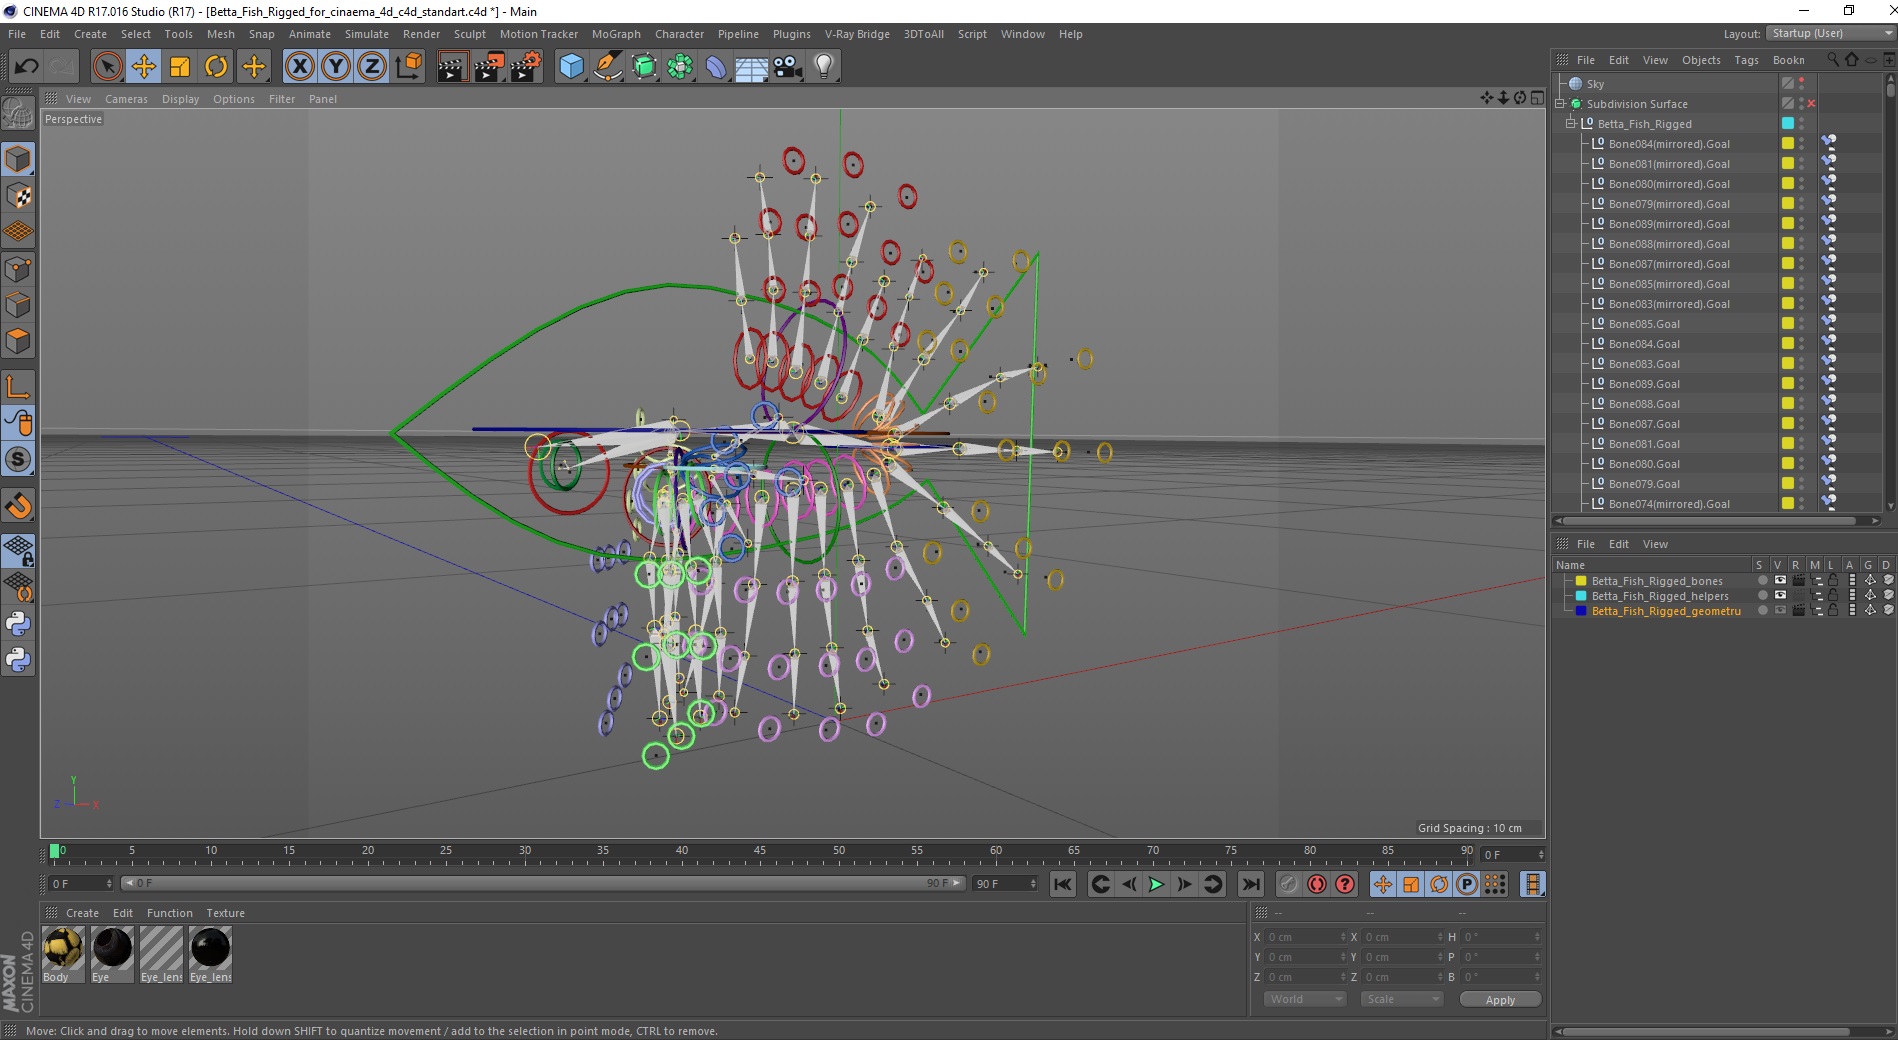Activate the Scale tool in top toolbar
The width and height of the screenshot is (1898, 1040).
point(180,67)
